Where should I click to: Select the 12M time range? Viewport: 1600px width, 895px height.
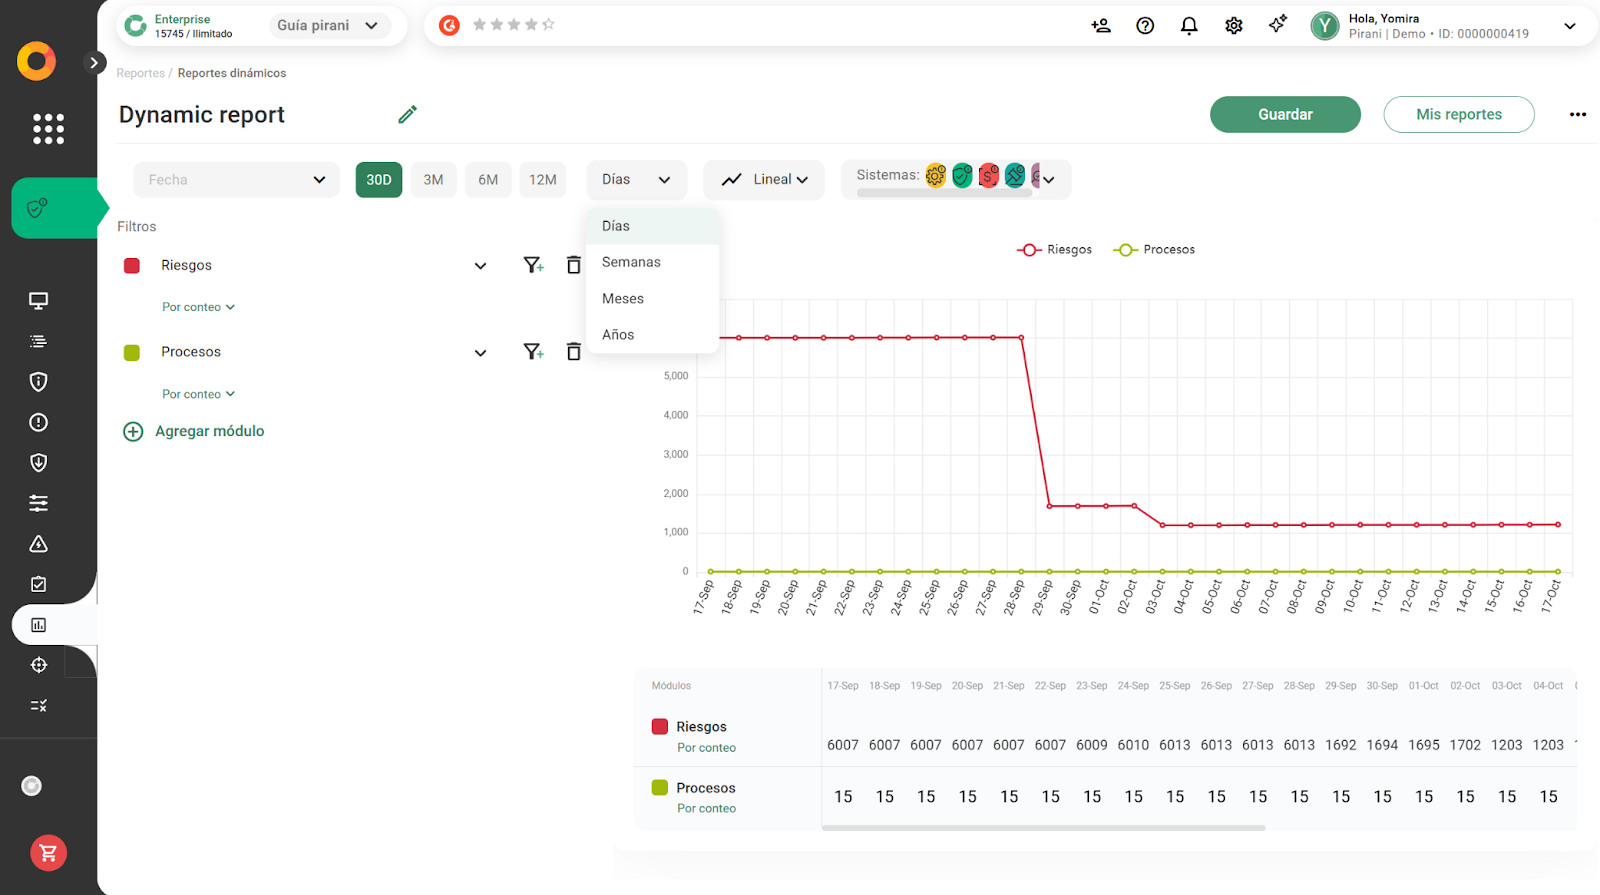point(542,180)
